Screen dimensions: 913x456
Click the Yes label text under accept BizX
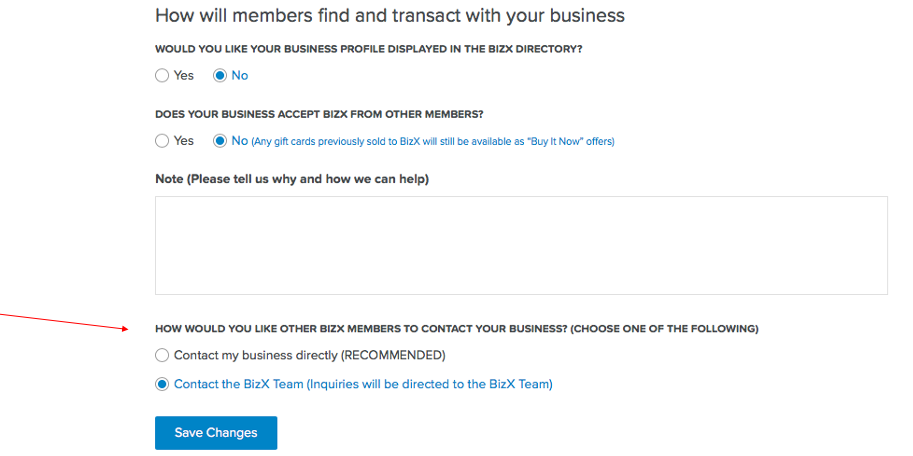[x=184, y=141]
